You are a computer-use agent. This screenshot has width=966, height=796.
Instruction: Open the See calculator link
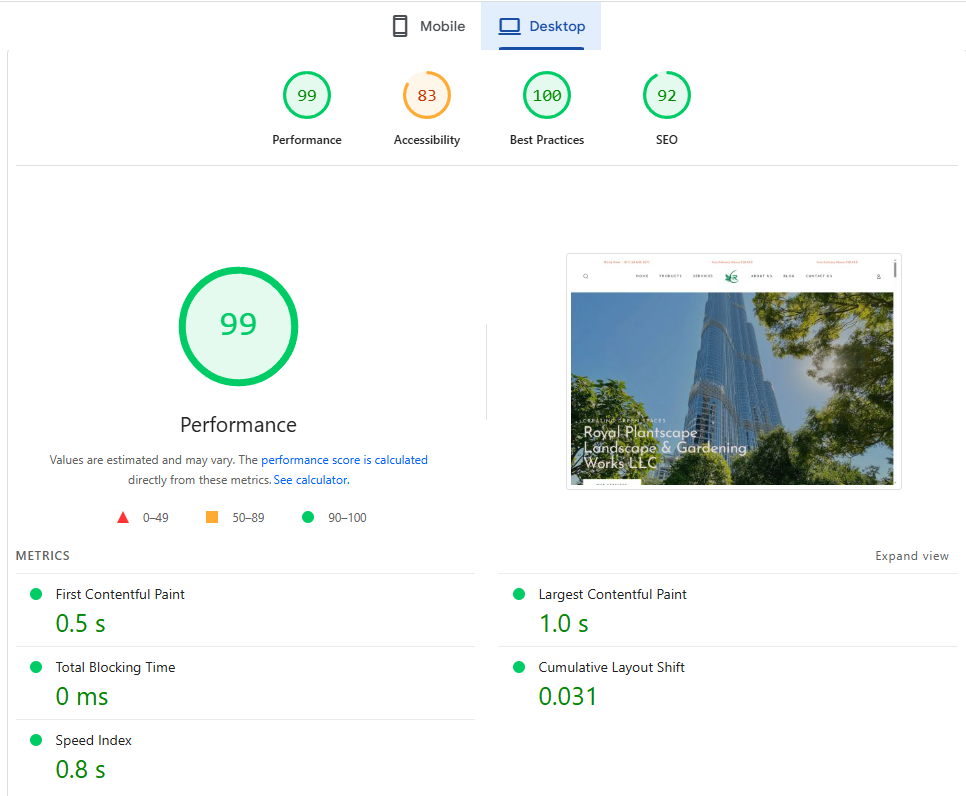coord(310,480)
